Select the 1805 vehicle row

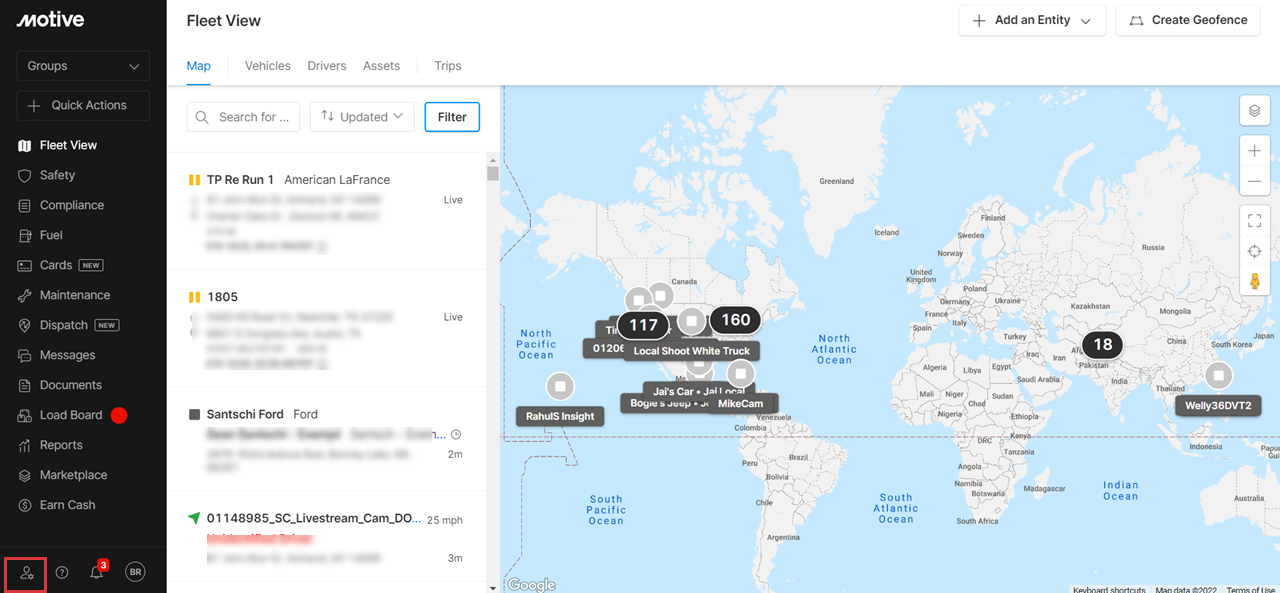point(326,328)
